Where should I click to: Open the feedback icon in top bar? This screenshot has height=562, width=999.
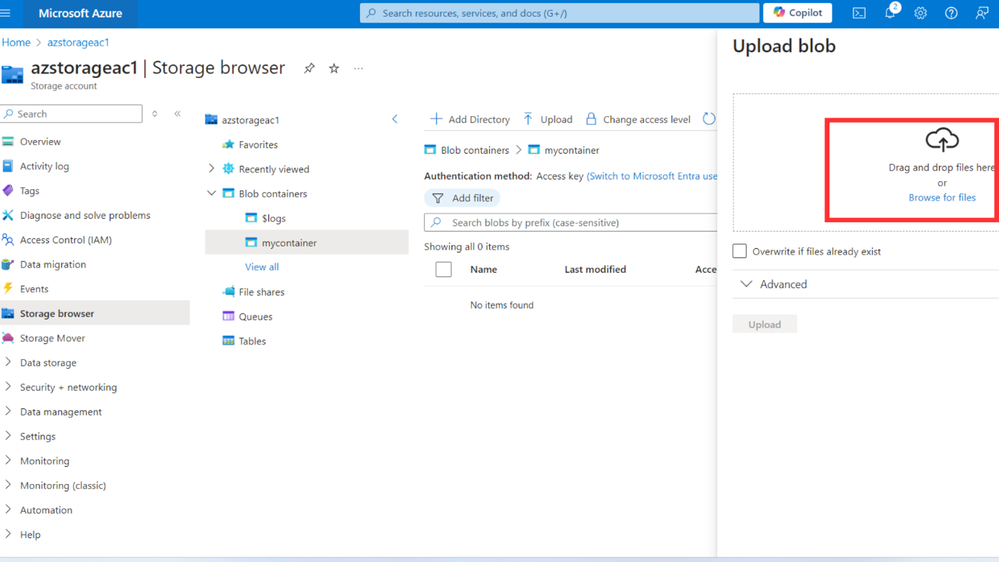(982, 13)
